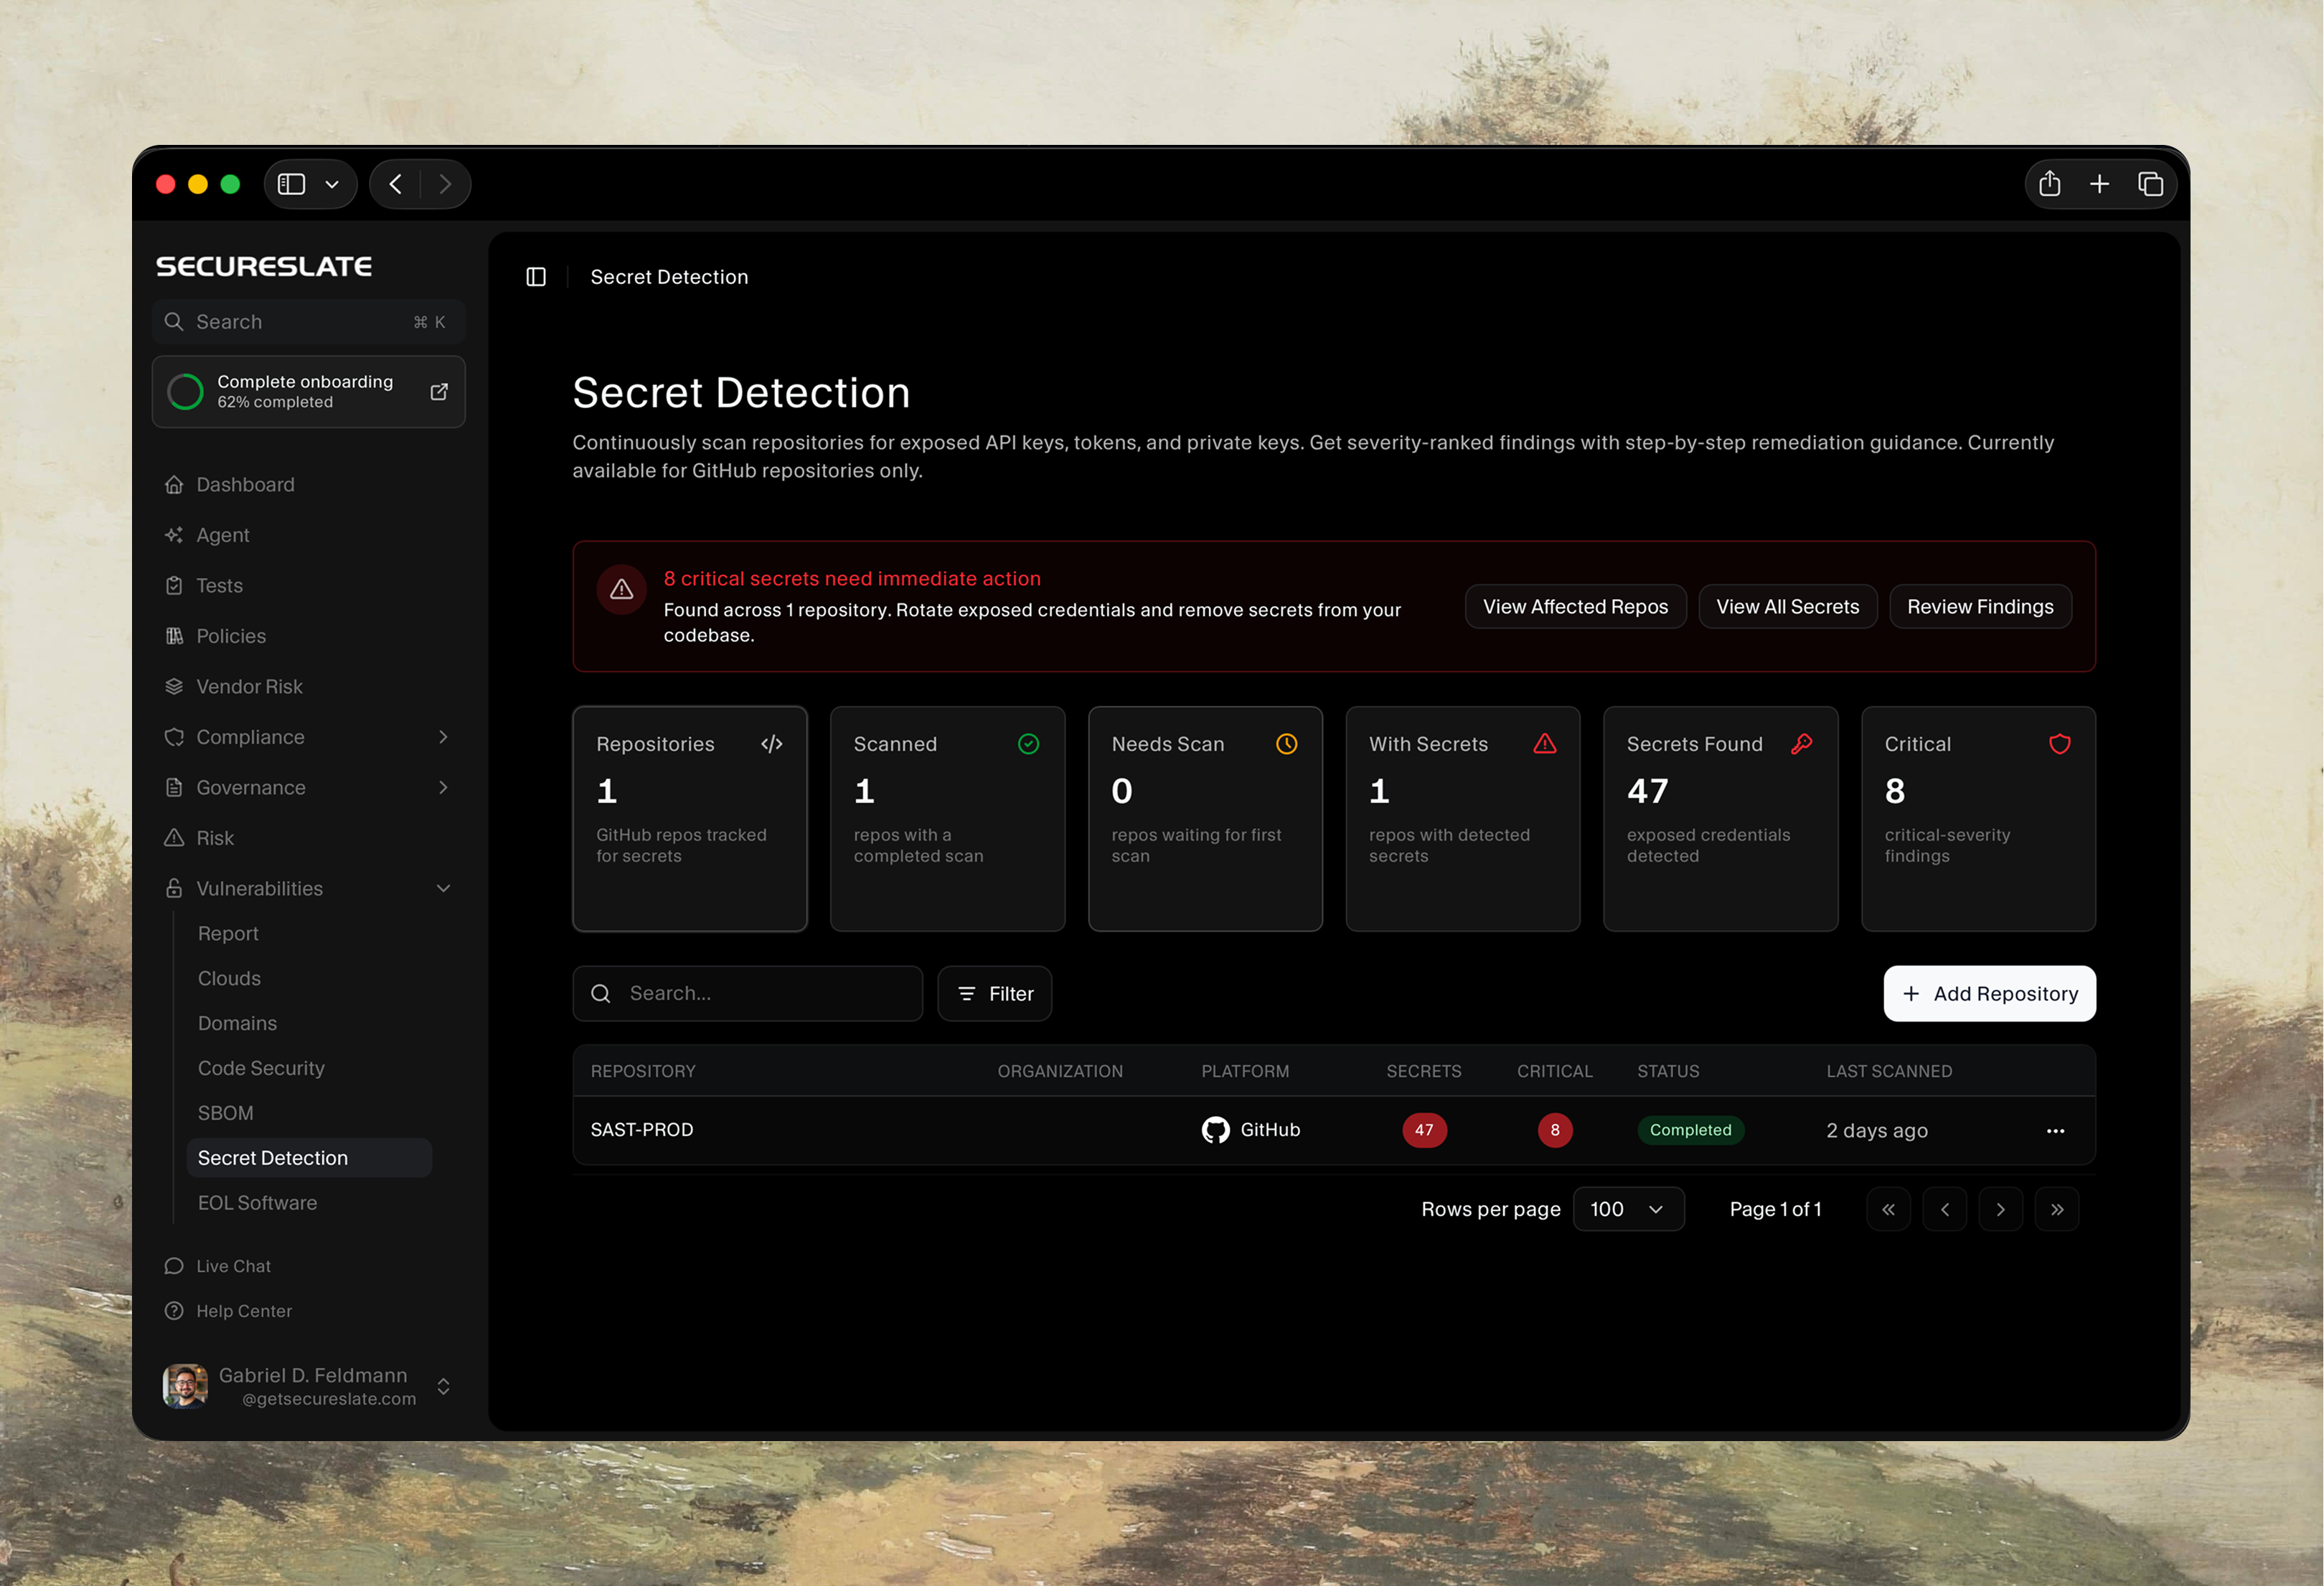Click the Needs Scan clock icon
Viewport: 2324px width, 1586px height.
(x=1286, y=744)
